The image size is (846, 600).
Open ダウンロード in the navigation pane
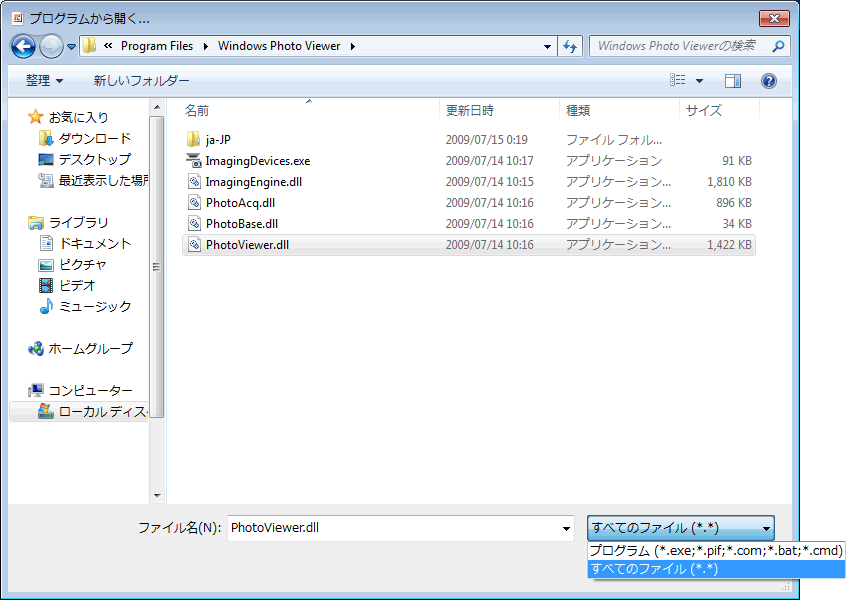94,138
